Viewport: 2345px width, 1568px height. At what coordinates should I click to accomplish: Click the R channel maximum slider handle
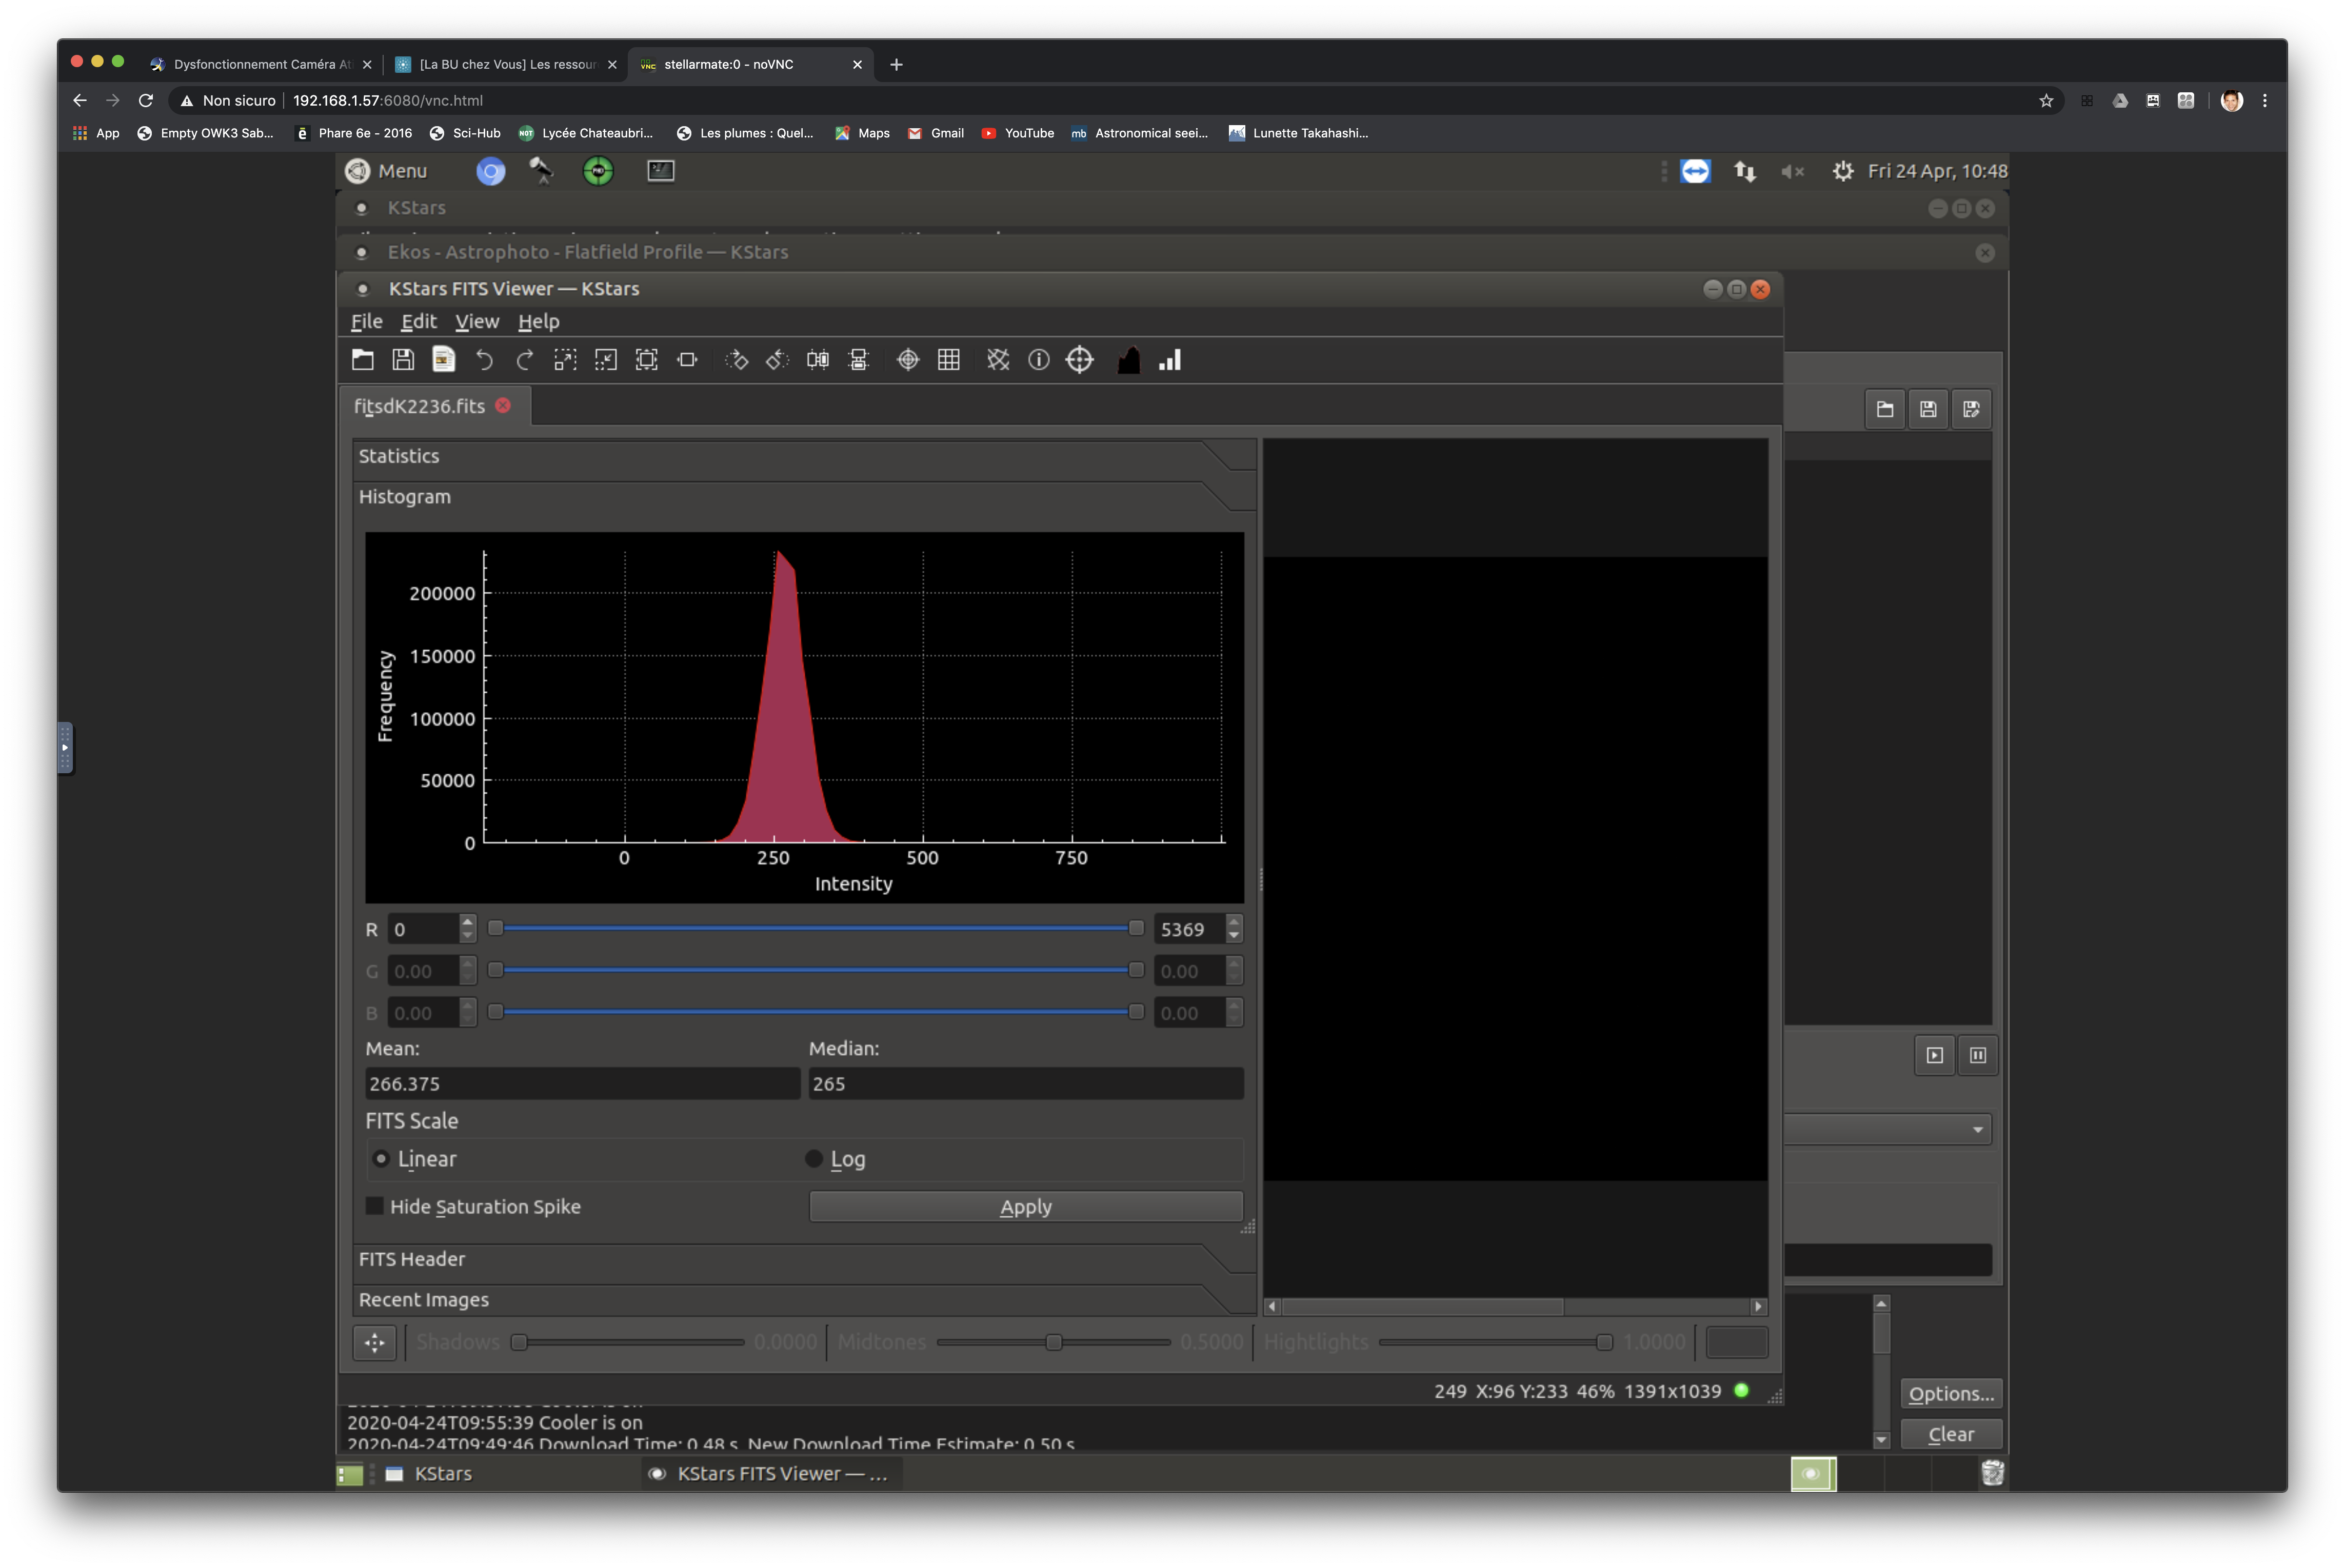point(1136,929)
